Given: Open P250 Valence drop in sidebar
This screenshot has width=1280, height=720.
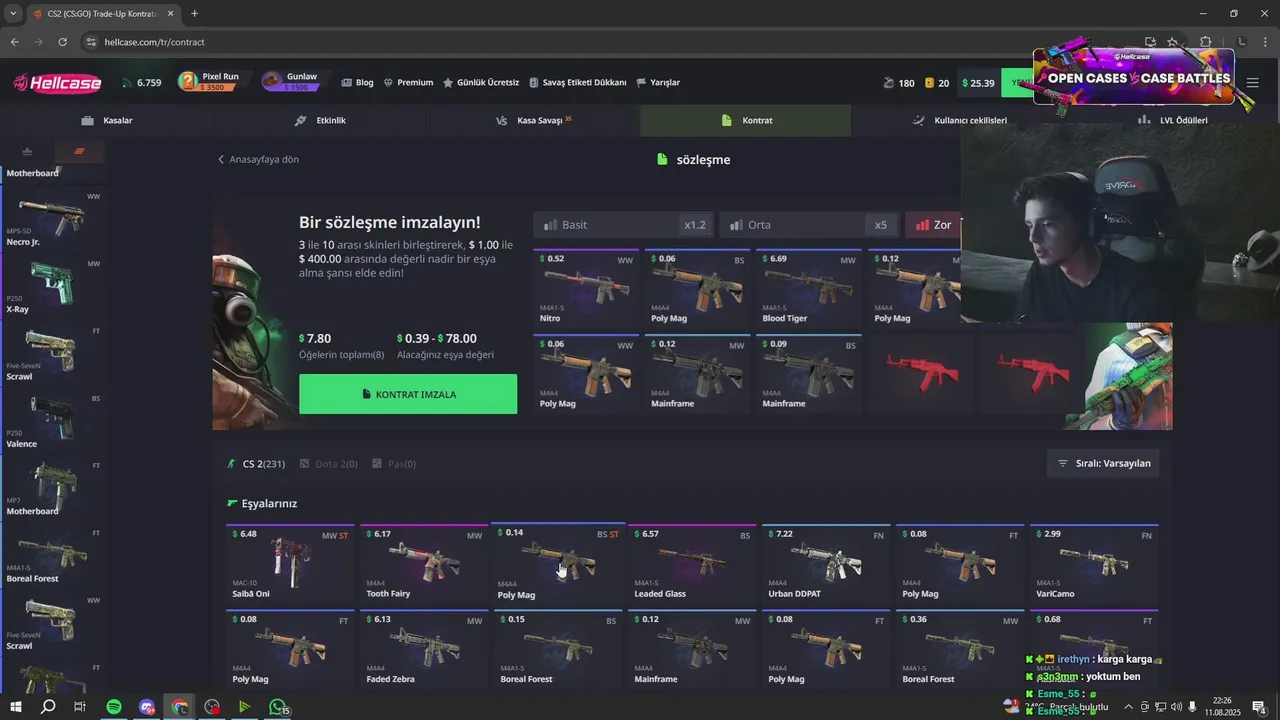Looking at the screenshot, I should pos(53,421).
